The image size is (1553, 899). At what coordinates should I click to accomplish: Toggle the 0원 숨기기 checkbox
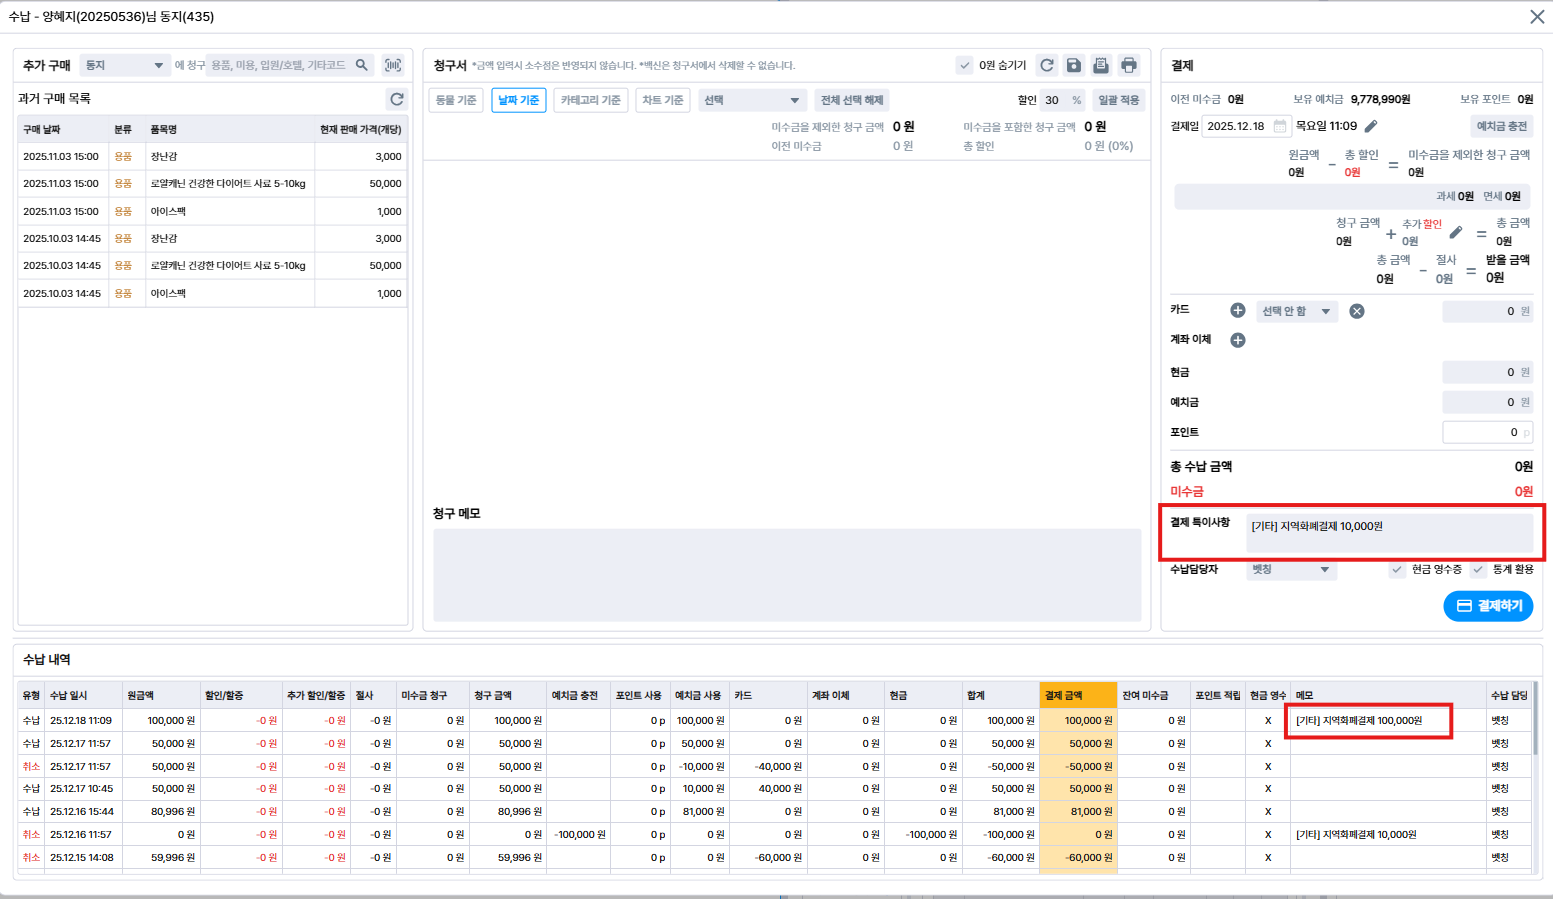pos(965,65)
